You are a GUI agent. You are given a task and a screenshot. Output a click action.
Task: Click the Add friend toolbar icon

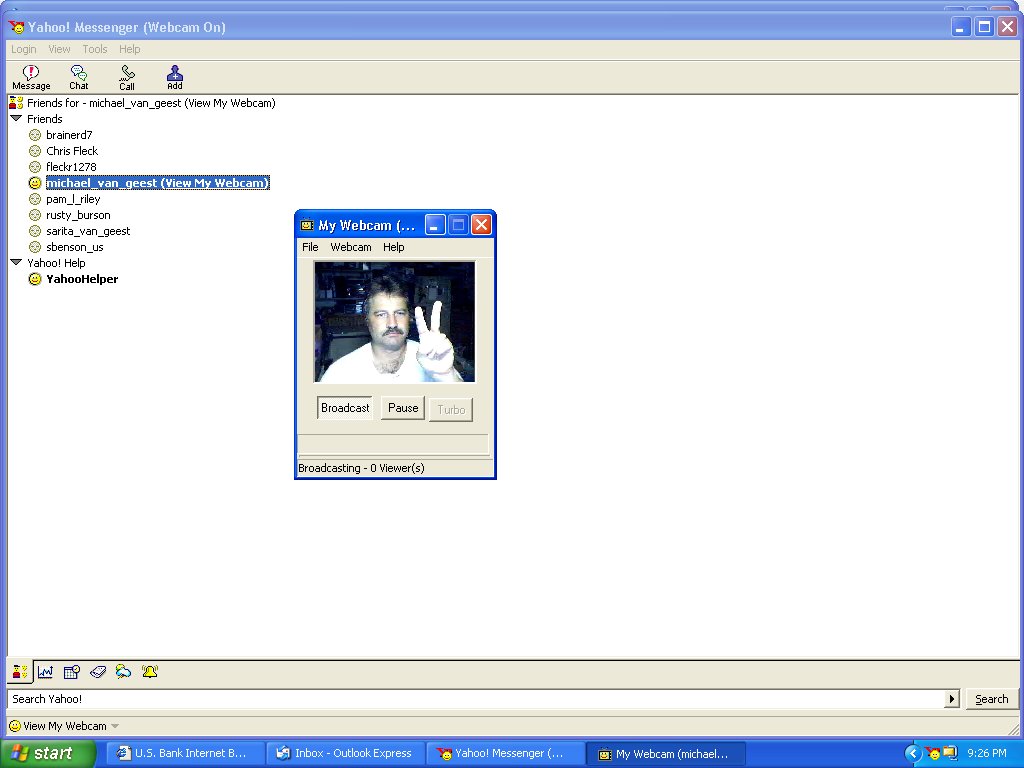(174, 77)
